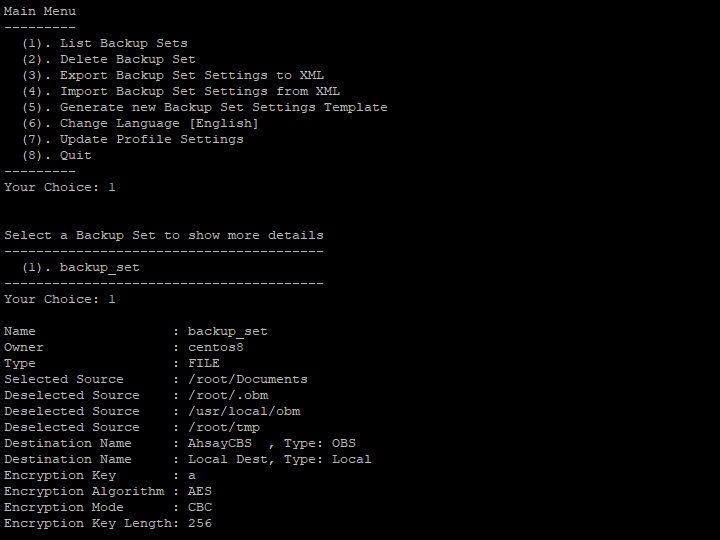Click the Change Language [English] option

tap(159, 123)
